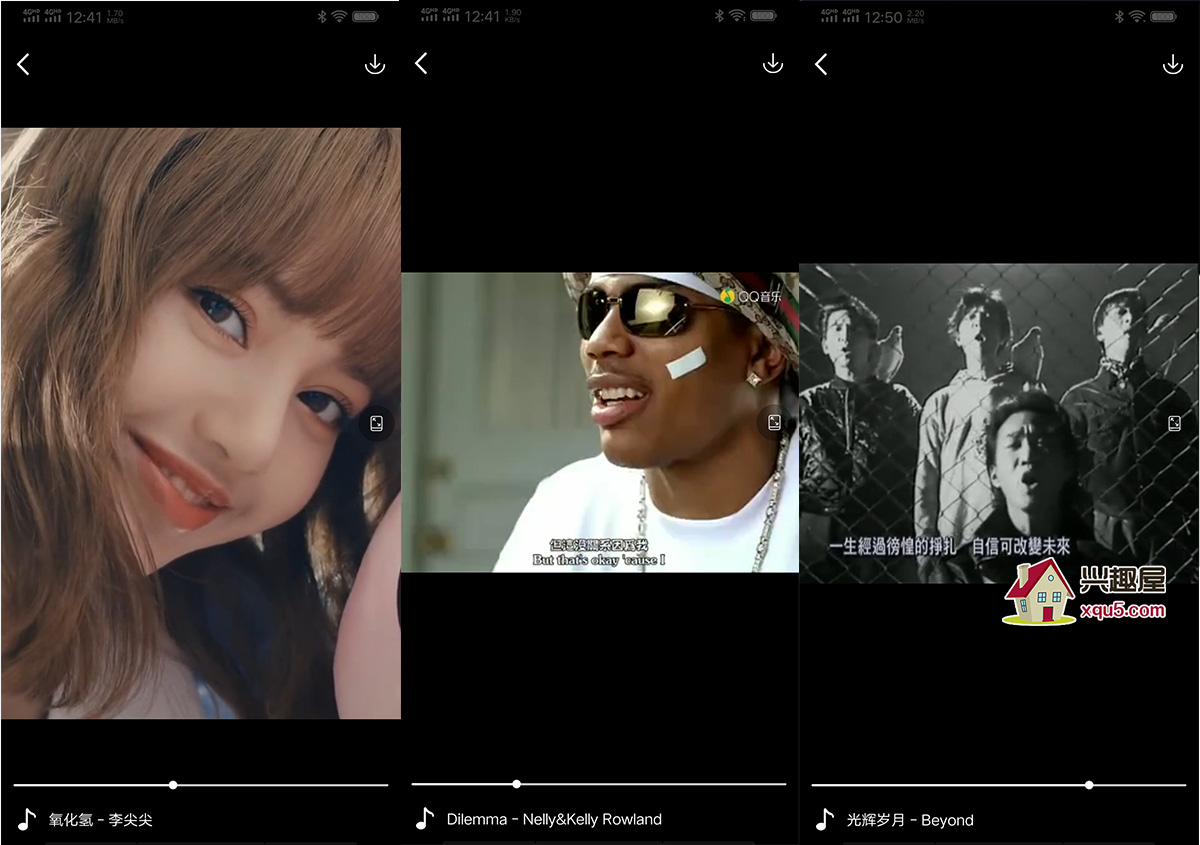Image resolution: width=1200 pixels, height=845 pixels.
Task: Tap the 光辉岁月 Beyond video frame
Action: [x=999, y=423]
